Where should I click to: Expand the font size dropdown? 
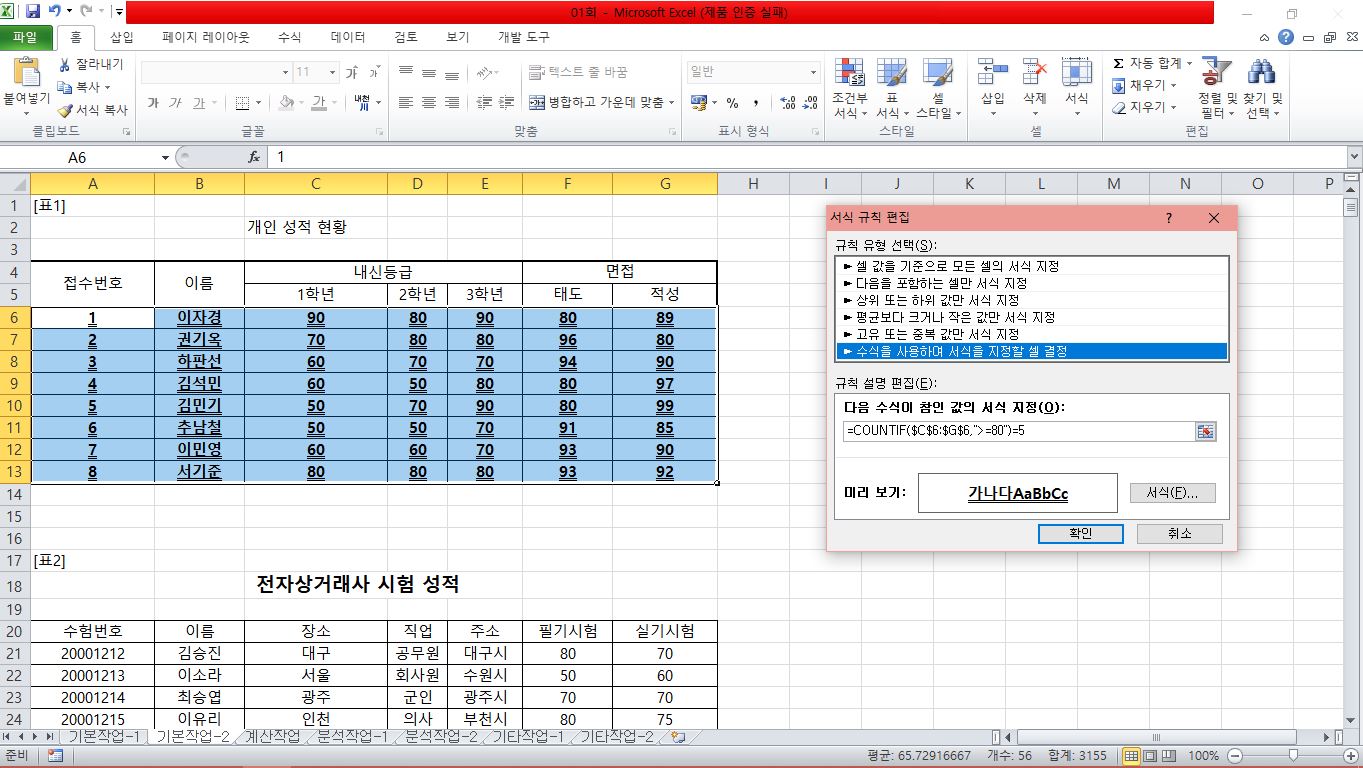click(x=331, y=72)
